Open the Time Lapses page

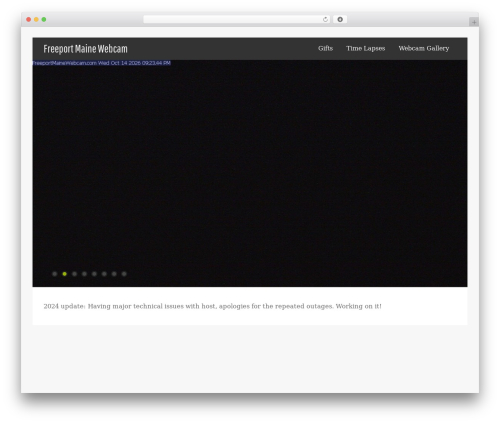[x=365, y=48]
